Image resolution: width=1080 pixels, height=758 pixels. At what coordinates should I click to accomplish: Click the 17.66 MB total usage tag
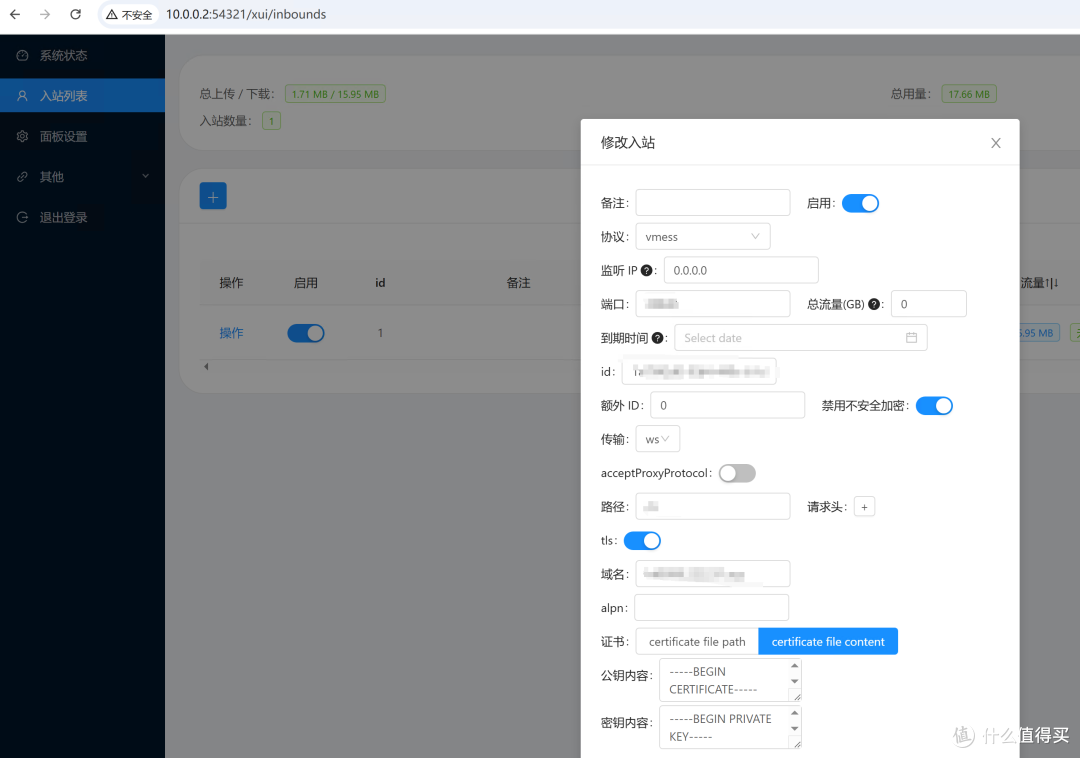pos(969,94)
